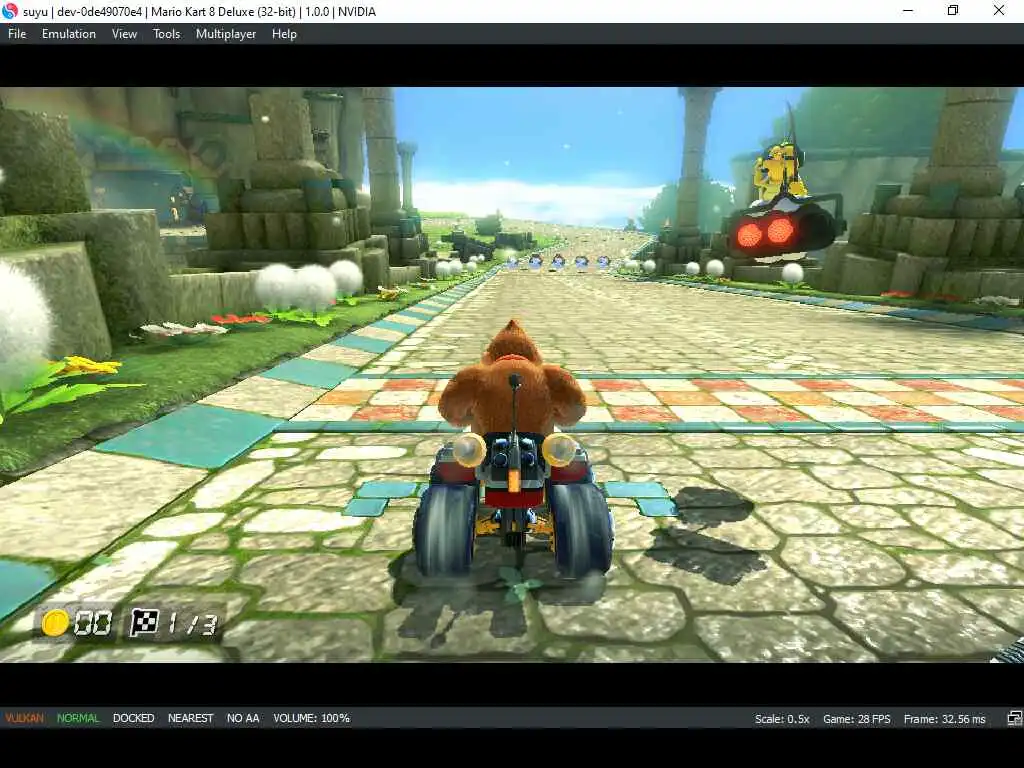Open the Multiplayer menu
1024x768 pixels.
(226, 34)
